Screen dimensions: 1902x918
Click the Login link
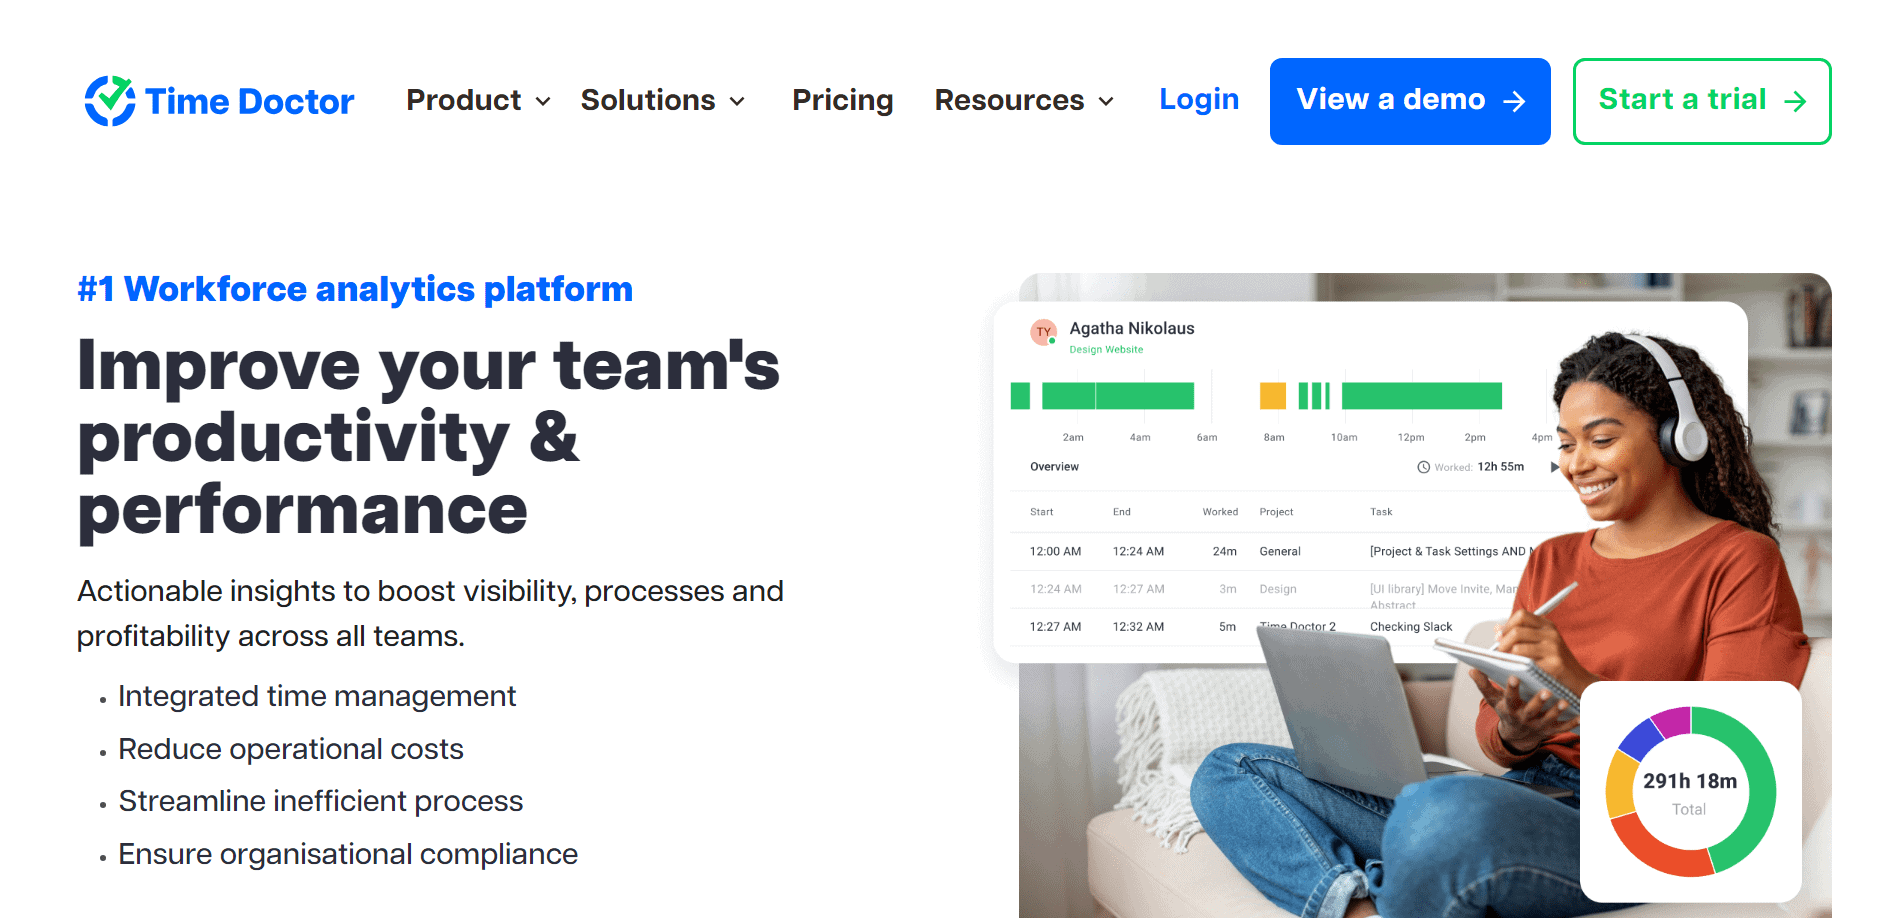pyautogui.click(x=1199, y=99)
